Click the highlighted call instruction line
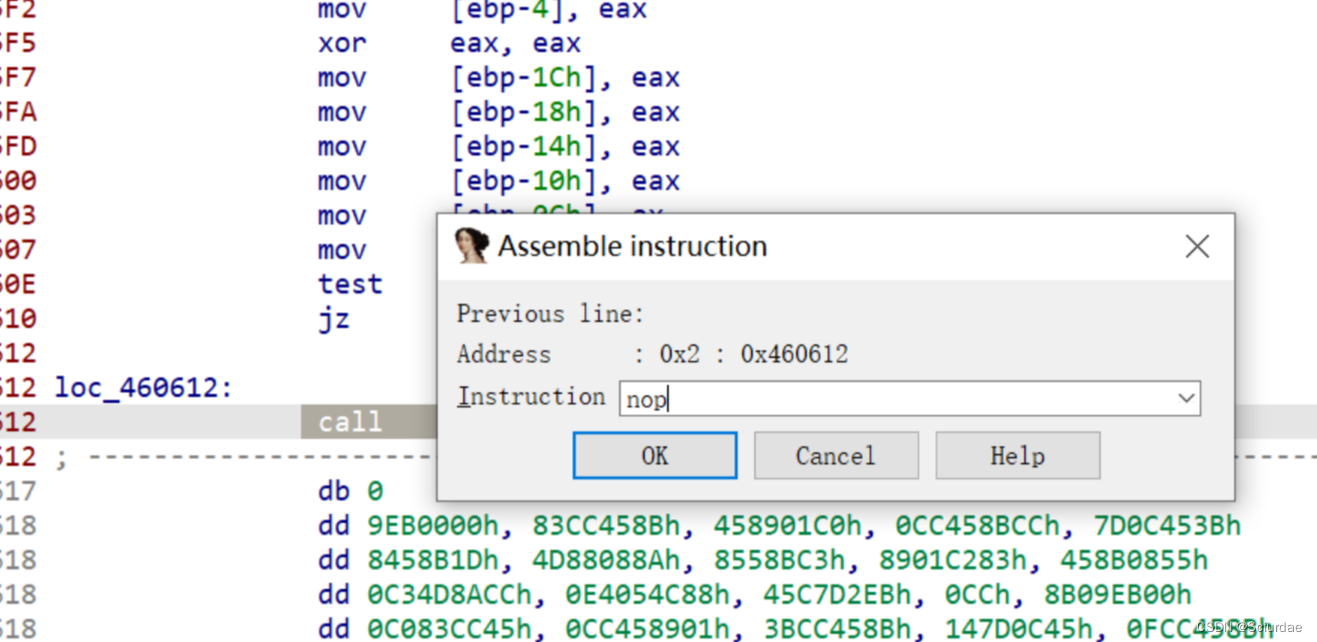This screenshot has height=642, width=1317. (x=350, y=421)
